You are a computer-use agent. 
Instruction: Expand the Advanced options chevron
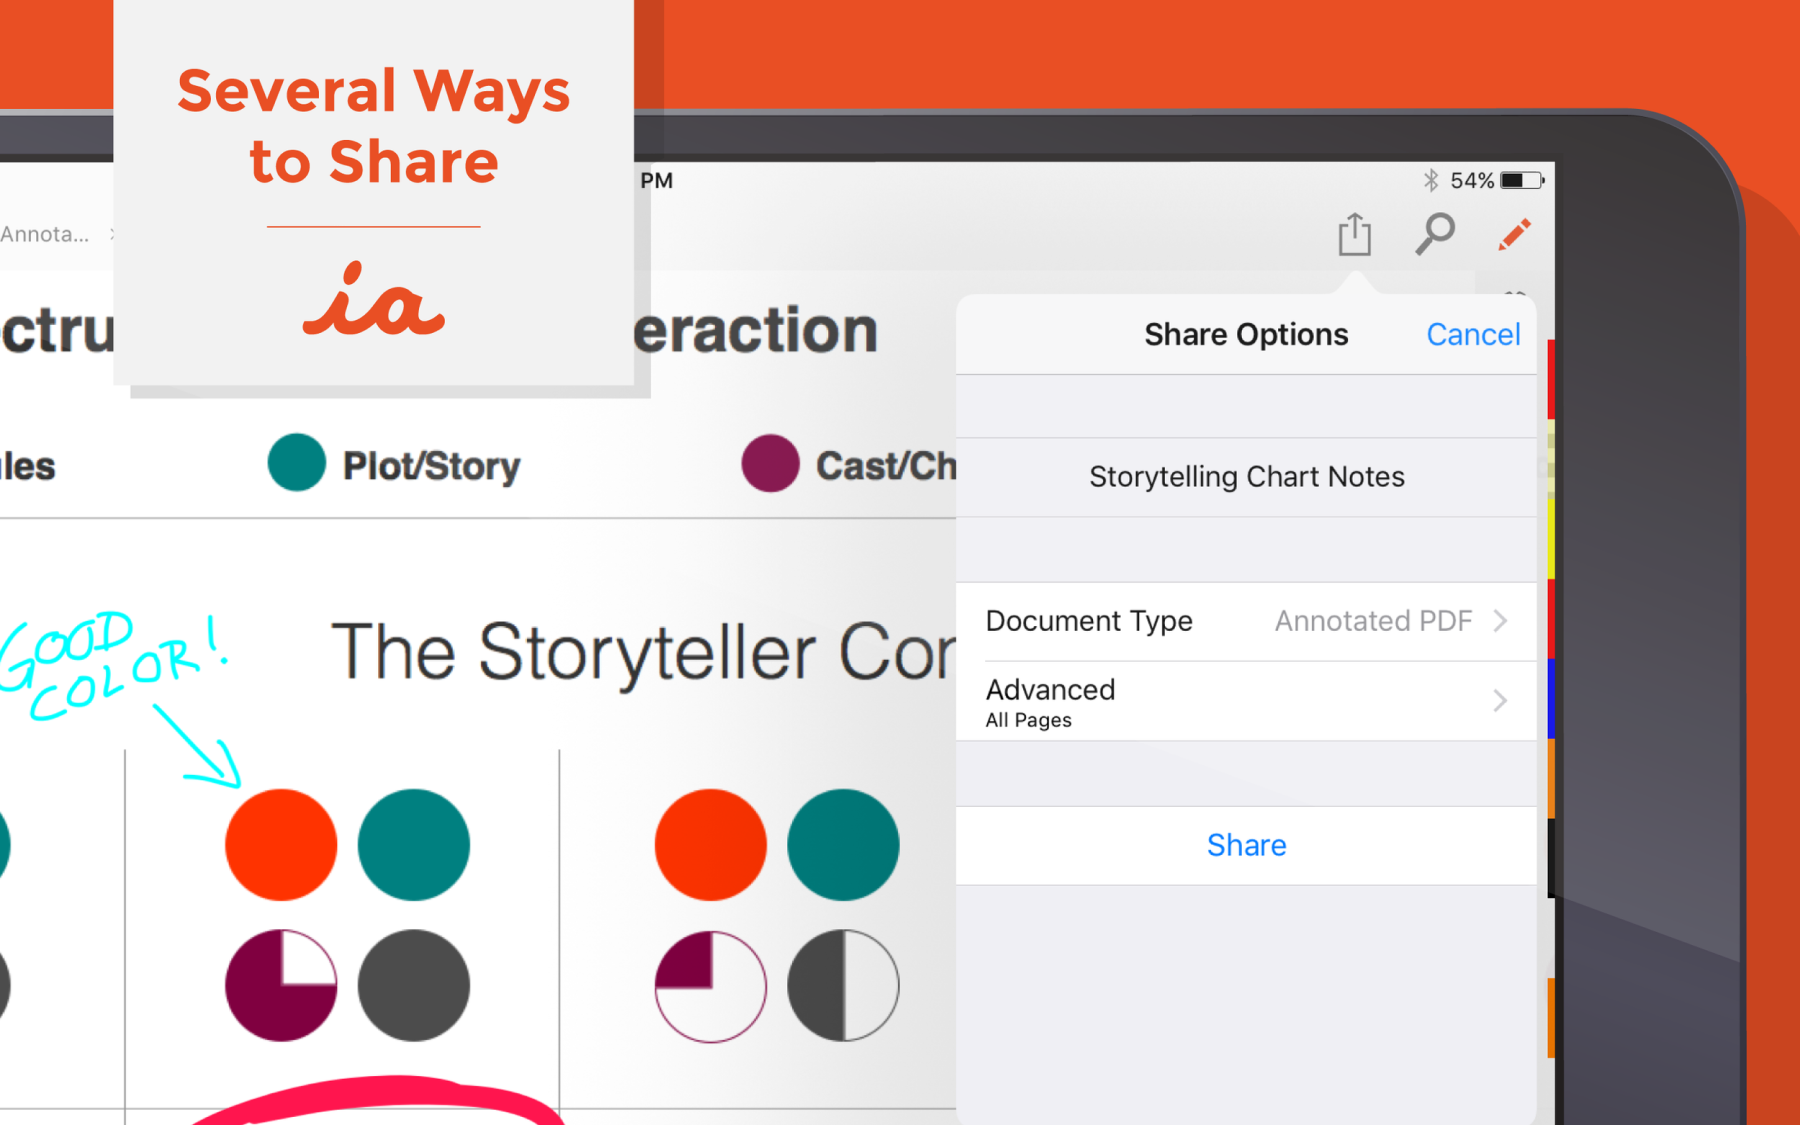click(x=1500, y=701)
